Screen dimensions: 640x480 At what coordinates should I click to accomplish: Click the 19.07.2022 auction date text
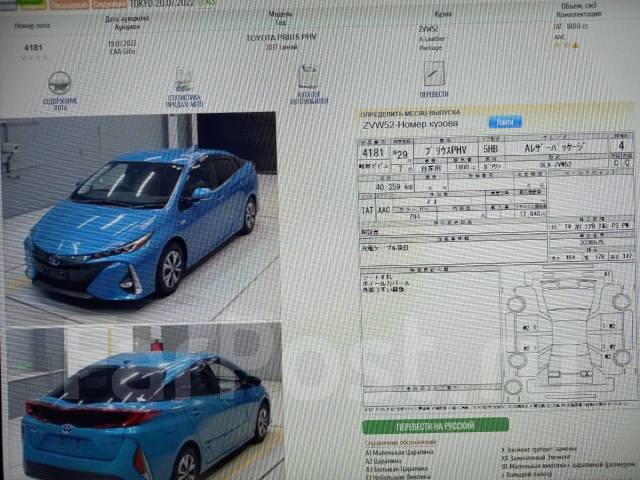click(122, 43)
